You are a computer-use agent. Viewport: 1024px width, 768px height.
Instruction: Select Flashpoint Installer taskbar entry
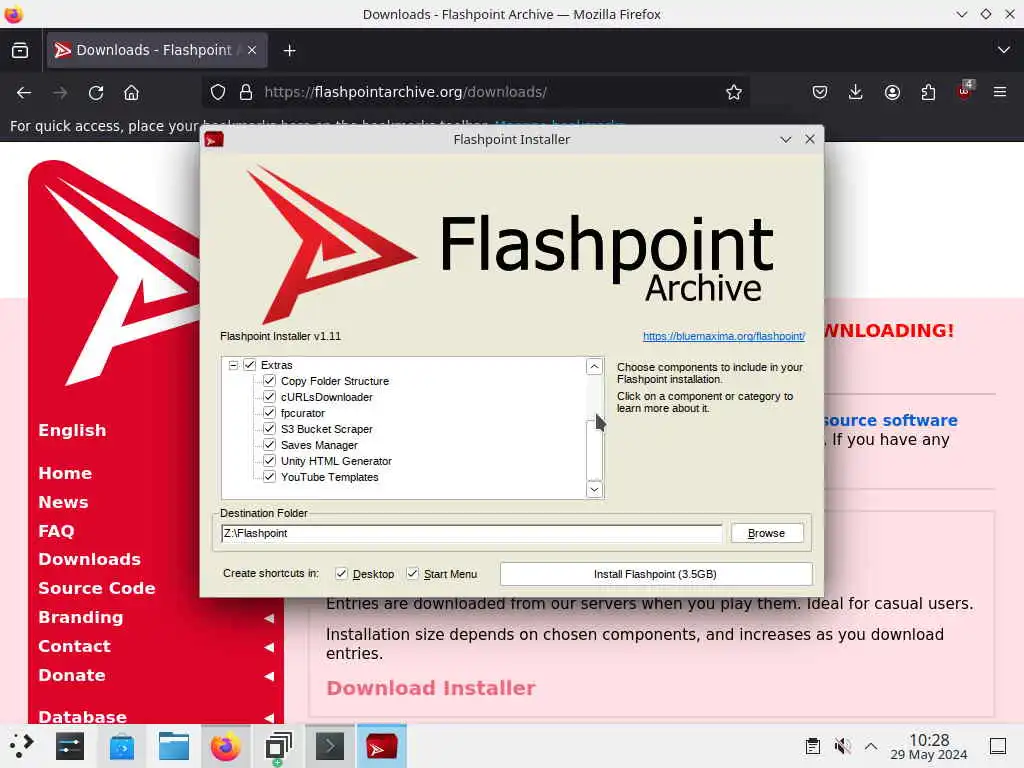pyautogui.click(x=381, y=746)
